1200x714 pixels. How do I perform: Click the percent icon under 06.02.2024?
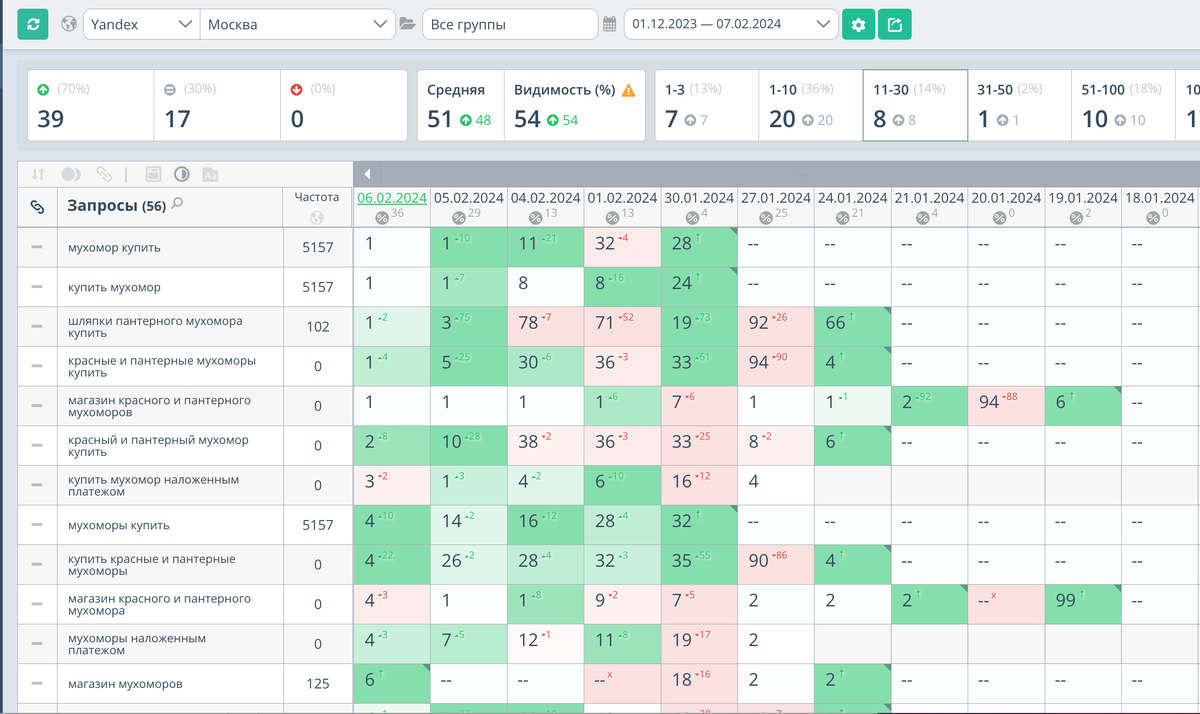coord(382,217)
